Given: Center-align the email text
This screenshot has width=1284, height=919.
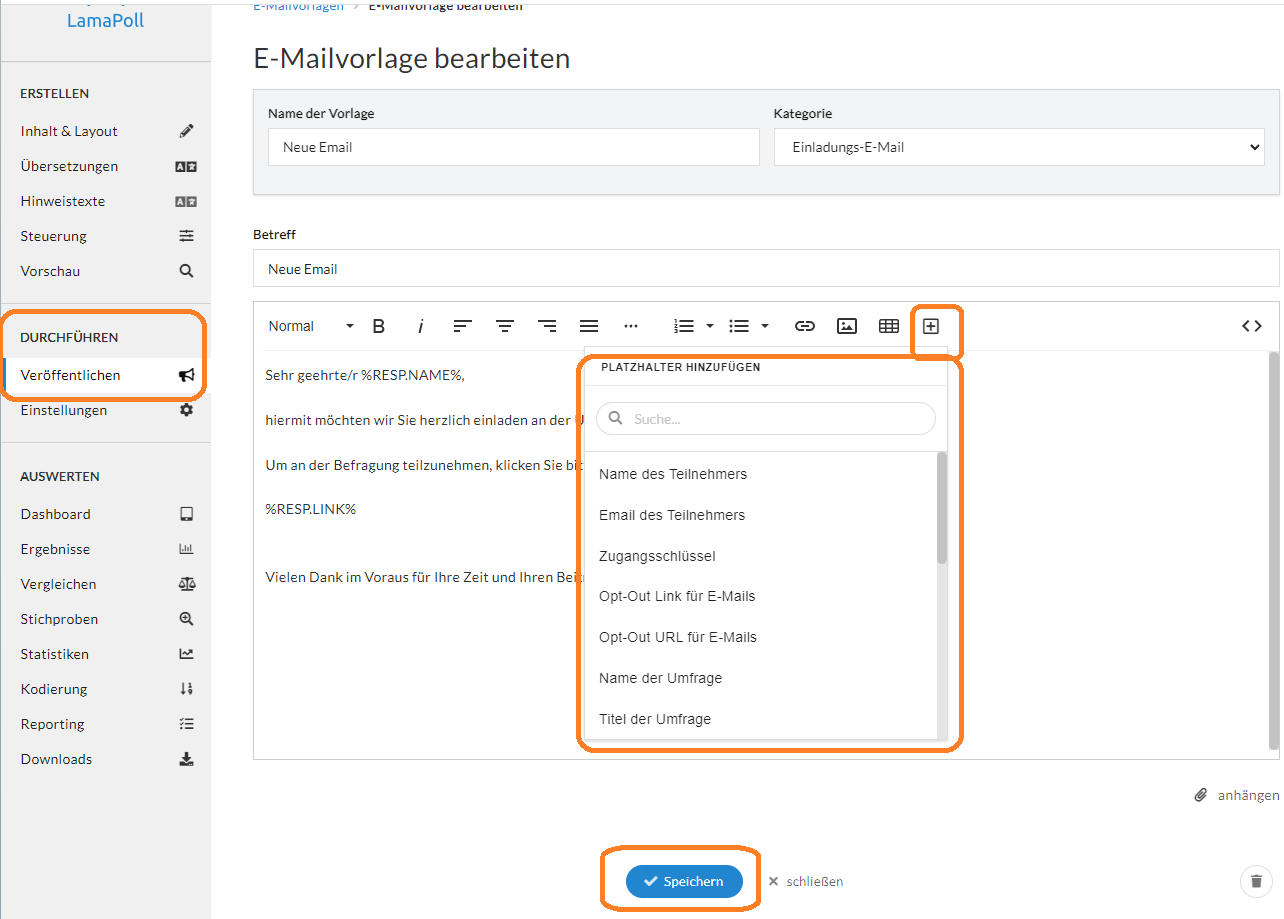Looking at the screenshot, I should (505, 325).
